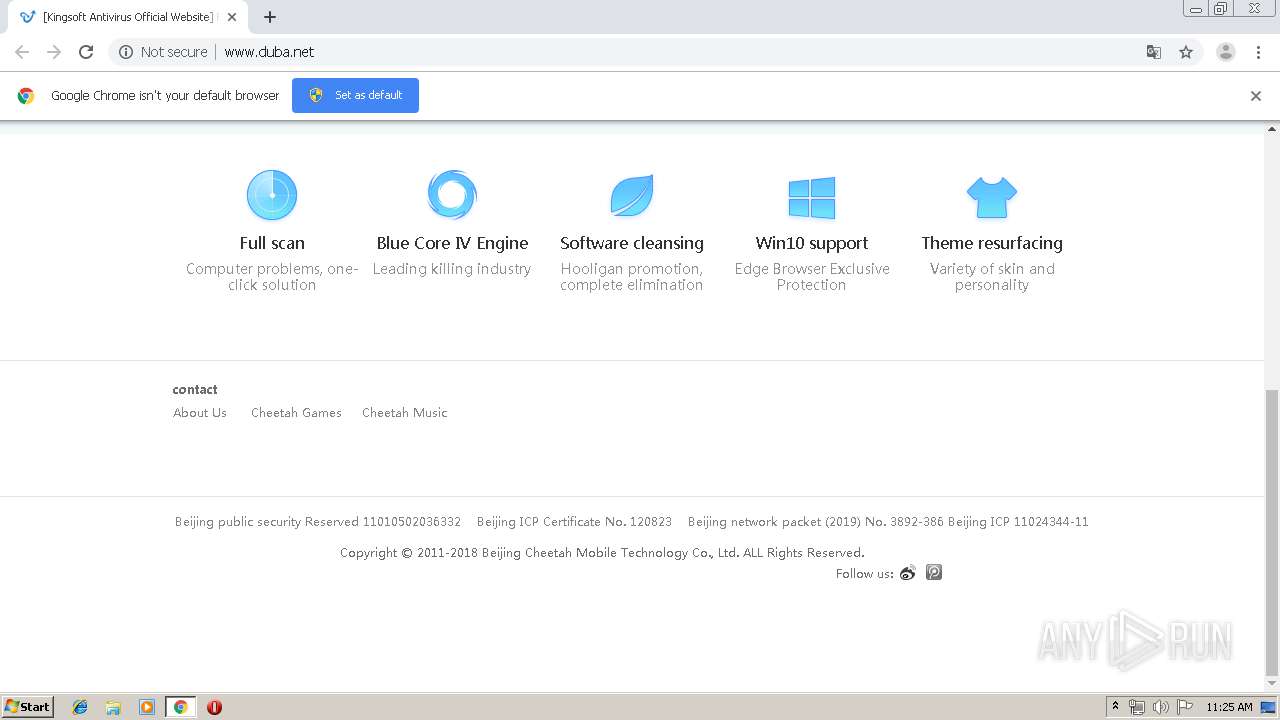Click the copyright Cheetah Mobile Technology text
Viewport: 1280px width, 720px height.
point(602,553)
